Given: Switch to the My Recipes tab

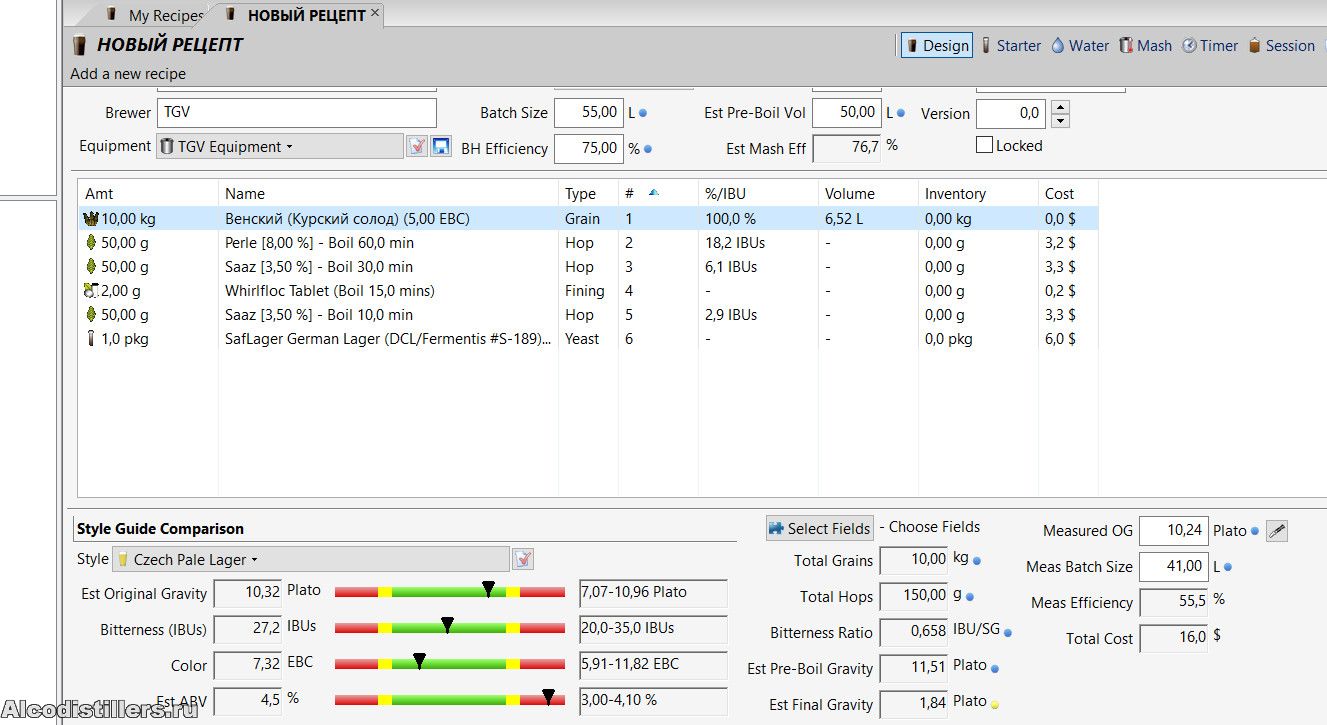Looking at the screenshot, I should click(164, 16).
